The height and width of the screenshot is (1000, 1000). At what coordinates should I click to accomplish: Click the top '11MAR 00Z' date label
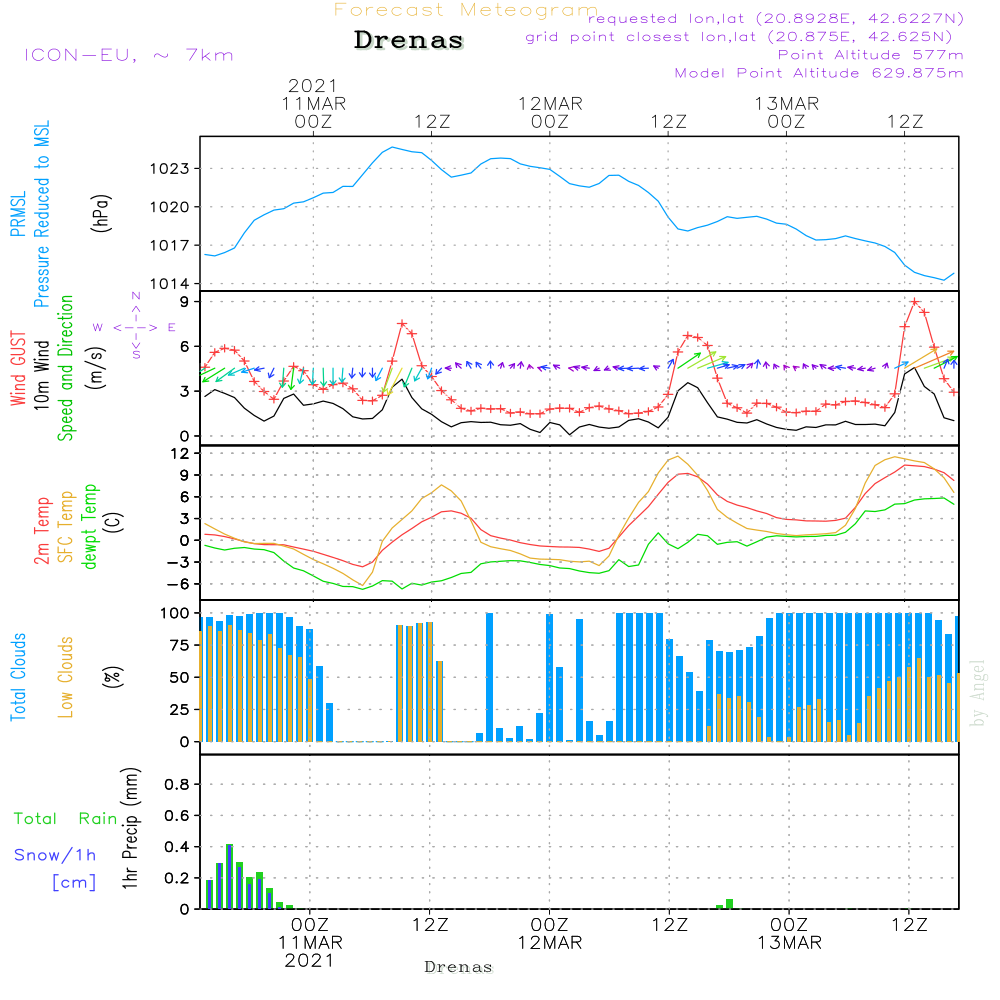313,112
